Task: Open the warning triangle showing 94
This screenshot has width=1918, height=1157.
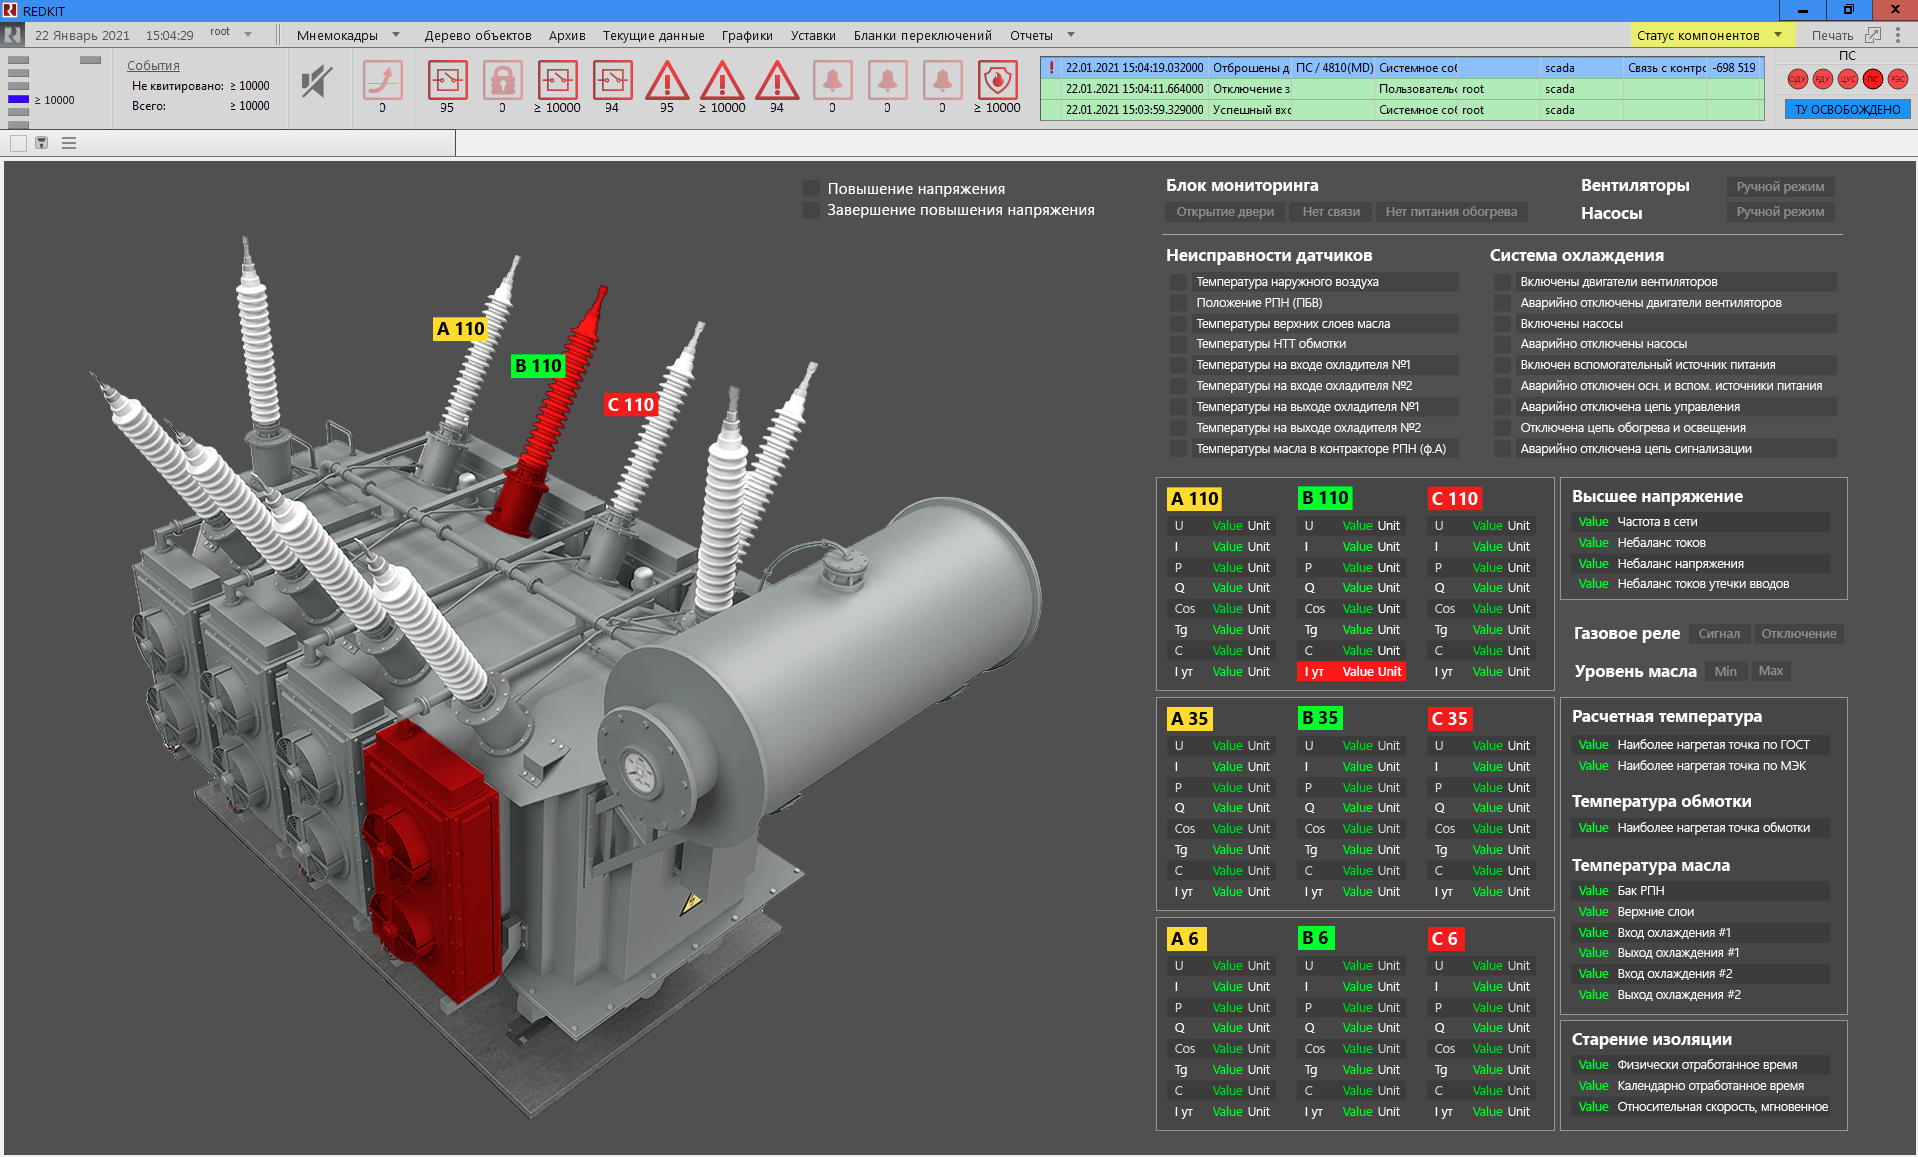Action: pos(777,80)
